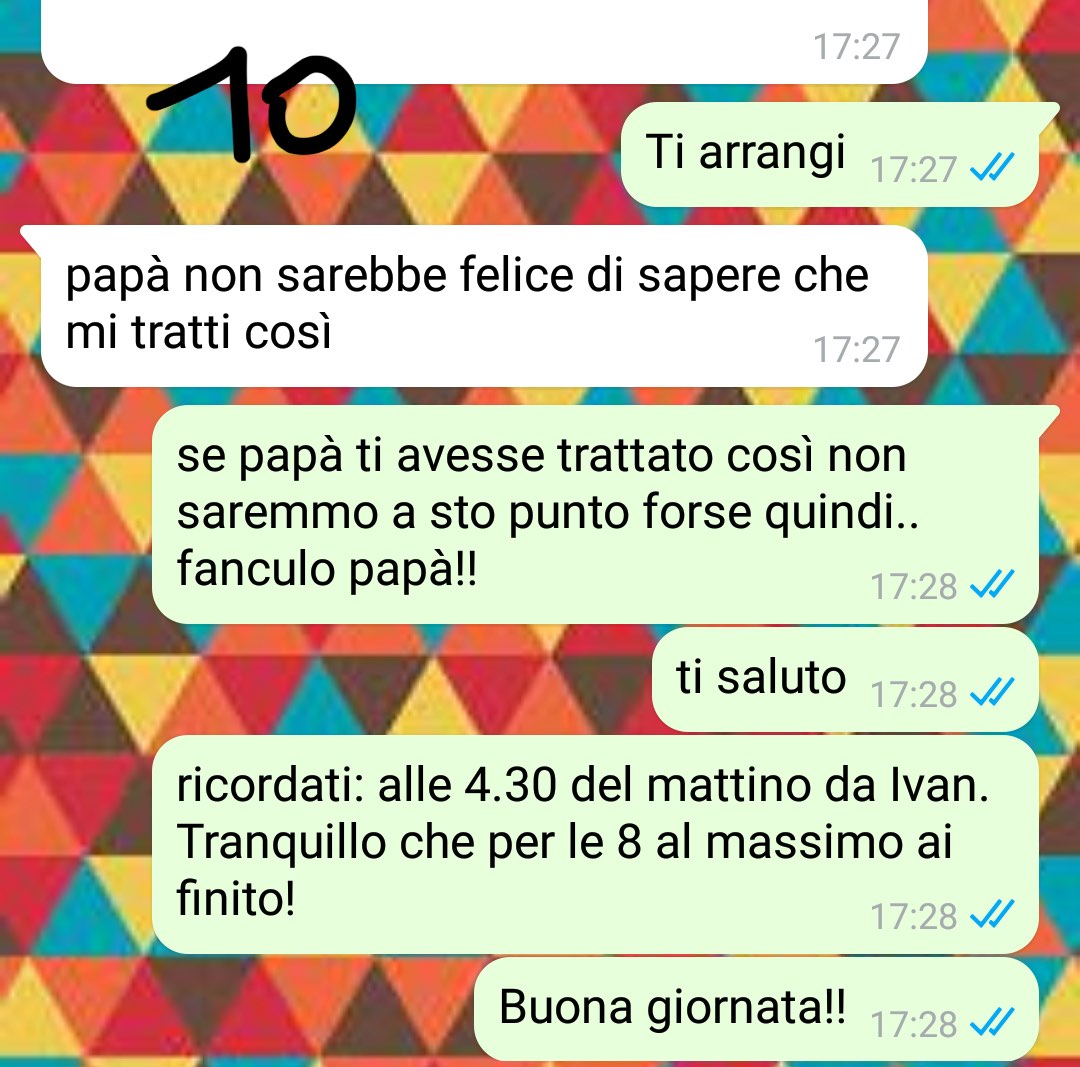
Task: Click the 17:28 timestamp next to 'ti saluto'
Action: click(x=913, y=694)
